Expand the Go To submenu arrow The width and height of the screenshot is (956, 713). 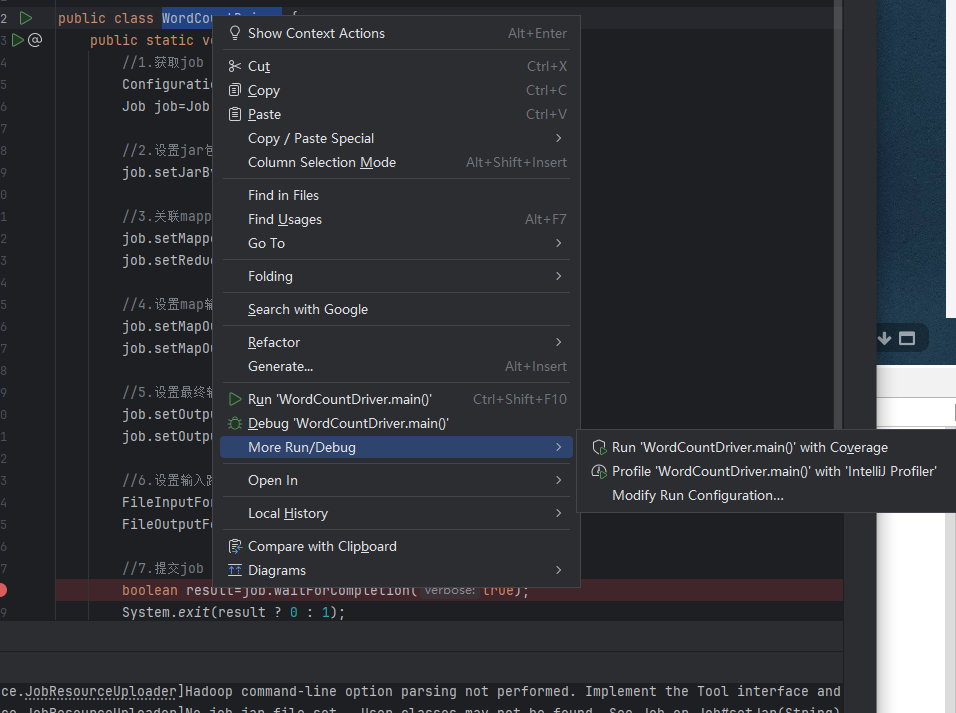coord(558,243)
